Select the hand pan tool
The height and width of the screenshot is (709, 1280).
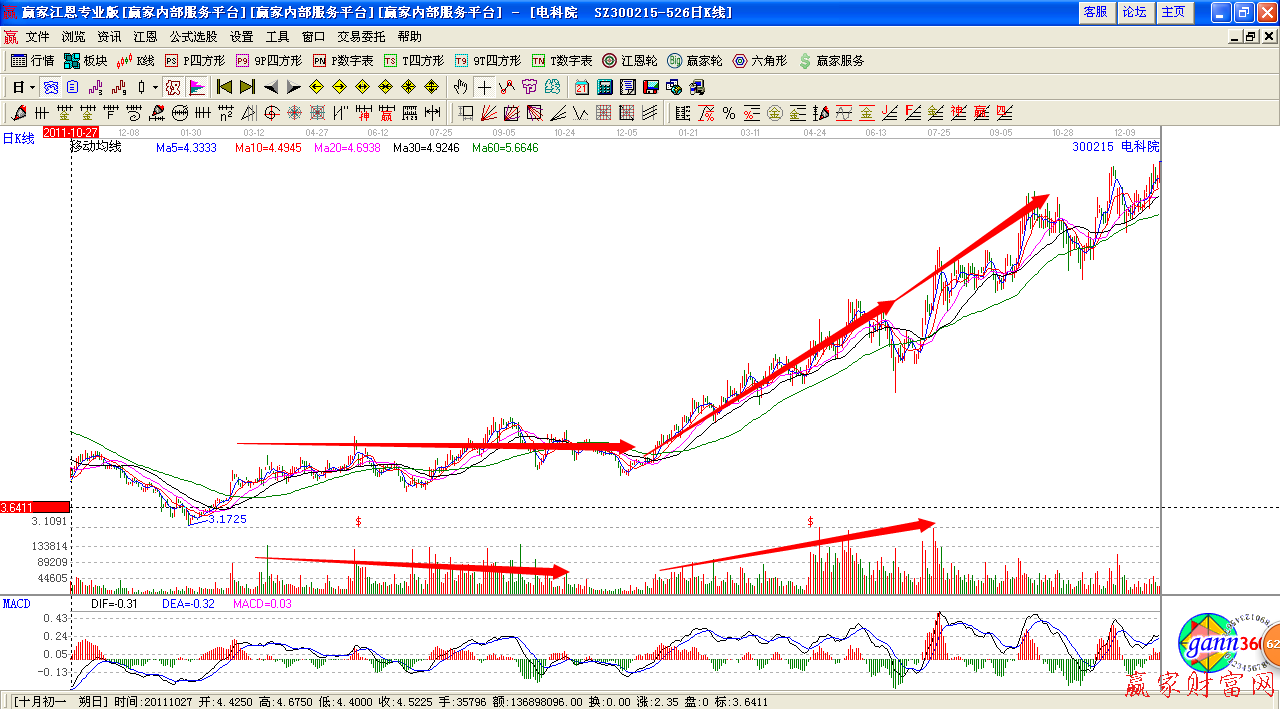pyautogui.click(x=461, y=87)
